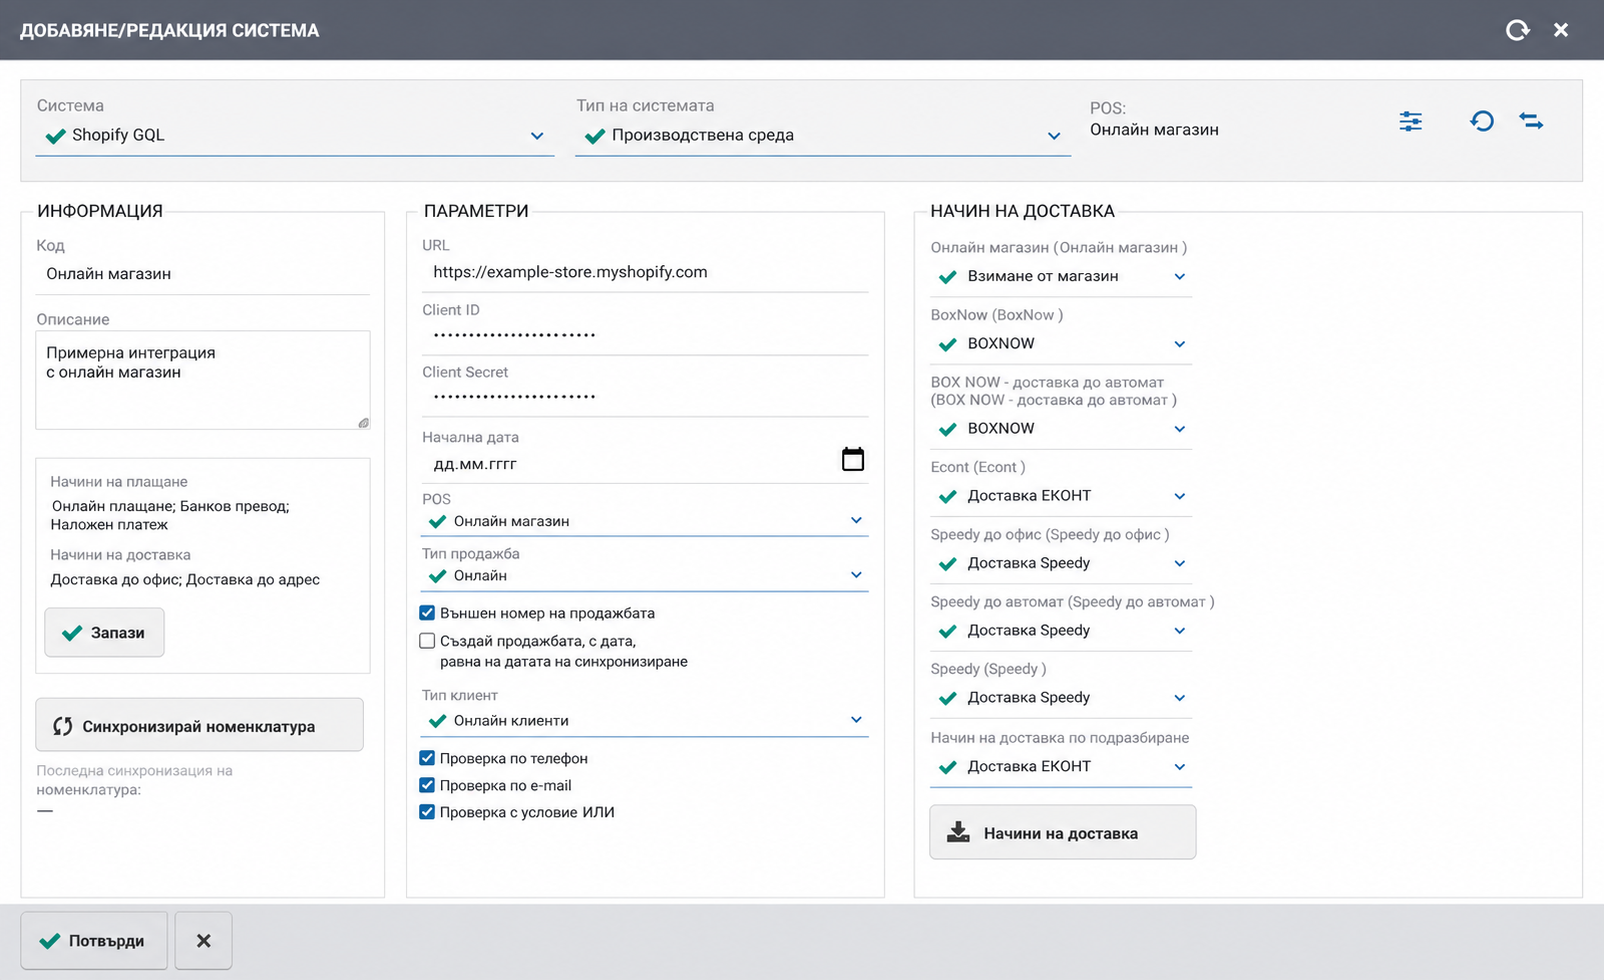1604x980 pixels.
Task: Open Начин на доставка по подразбиране dropdown
Action: click(1061, 767)
